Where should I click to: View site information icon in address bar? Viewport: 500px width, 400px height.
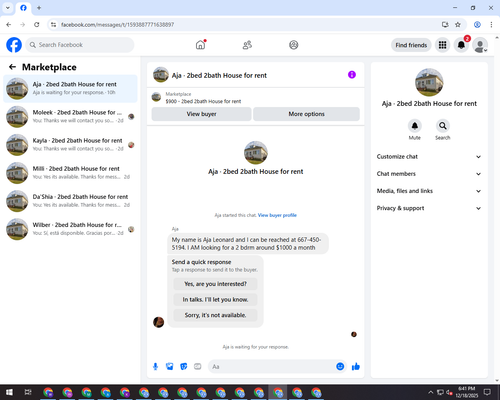pyautogui.click(x=53, y=25)
